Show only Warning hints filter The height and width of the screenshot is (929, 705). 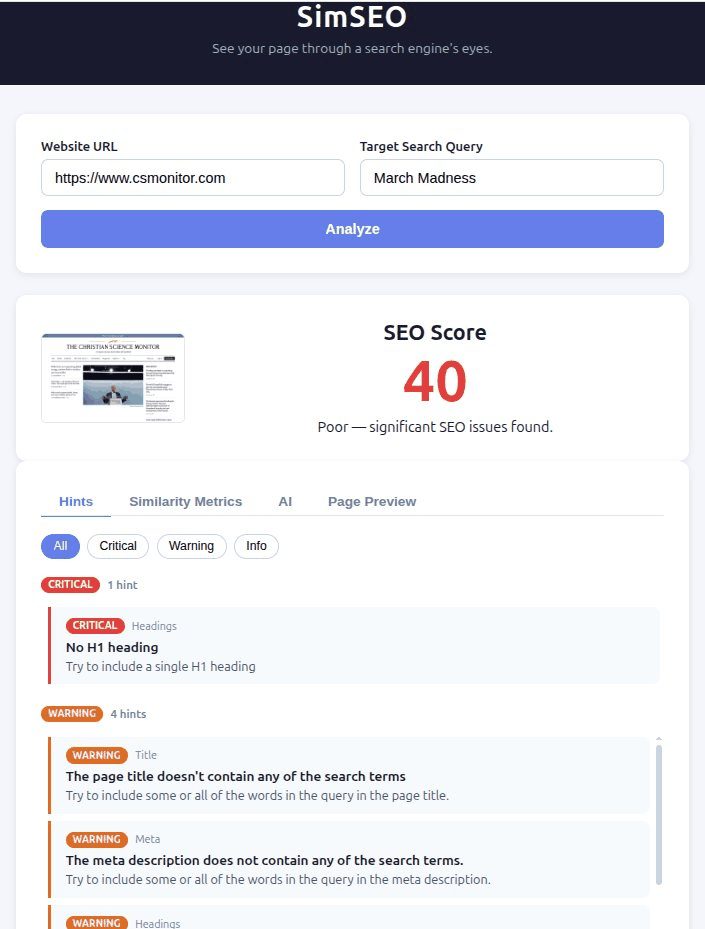(191, 546)
